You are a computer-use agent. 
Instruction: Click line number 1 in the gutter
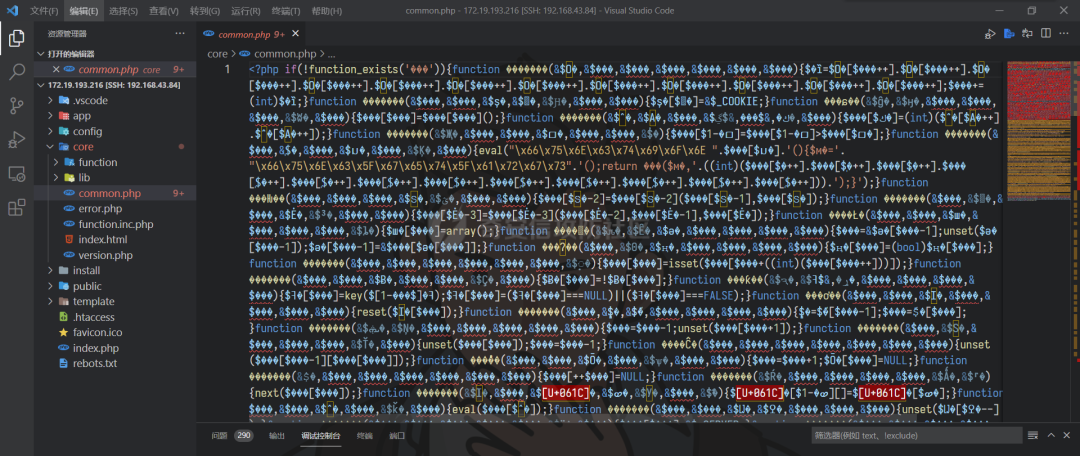(228, 70)
